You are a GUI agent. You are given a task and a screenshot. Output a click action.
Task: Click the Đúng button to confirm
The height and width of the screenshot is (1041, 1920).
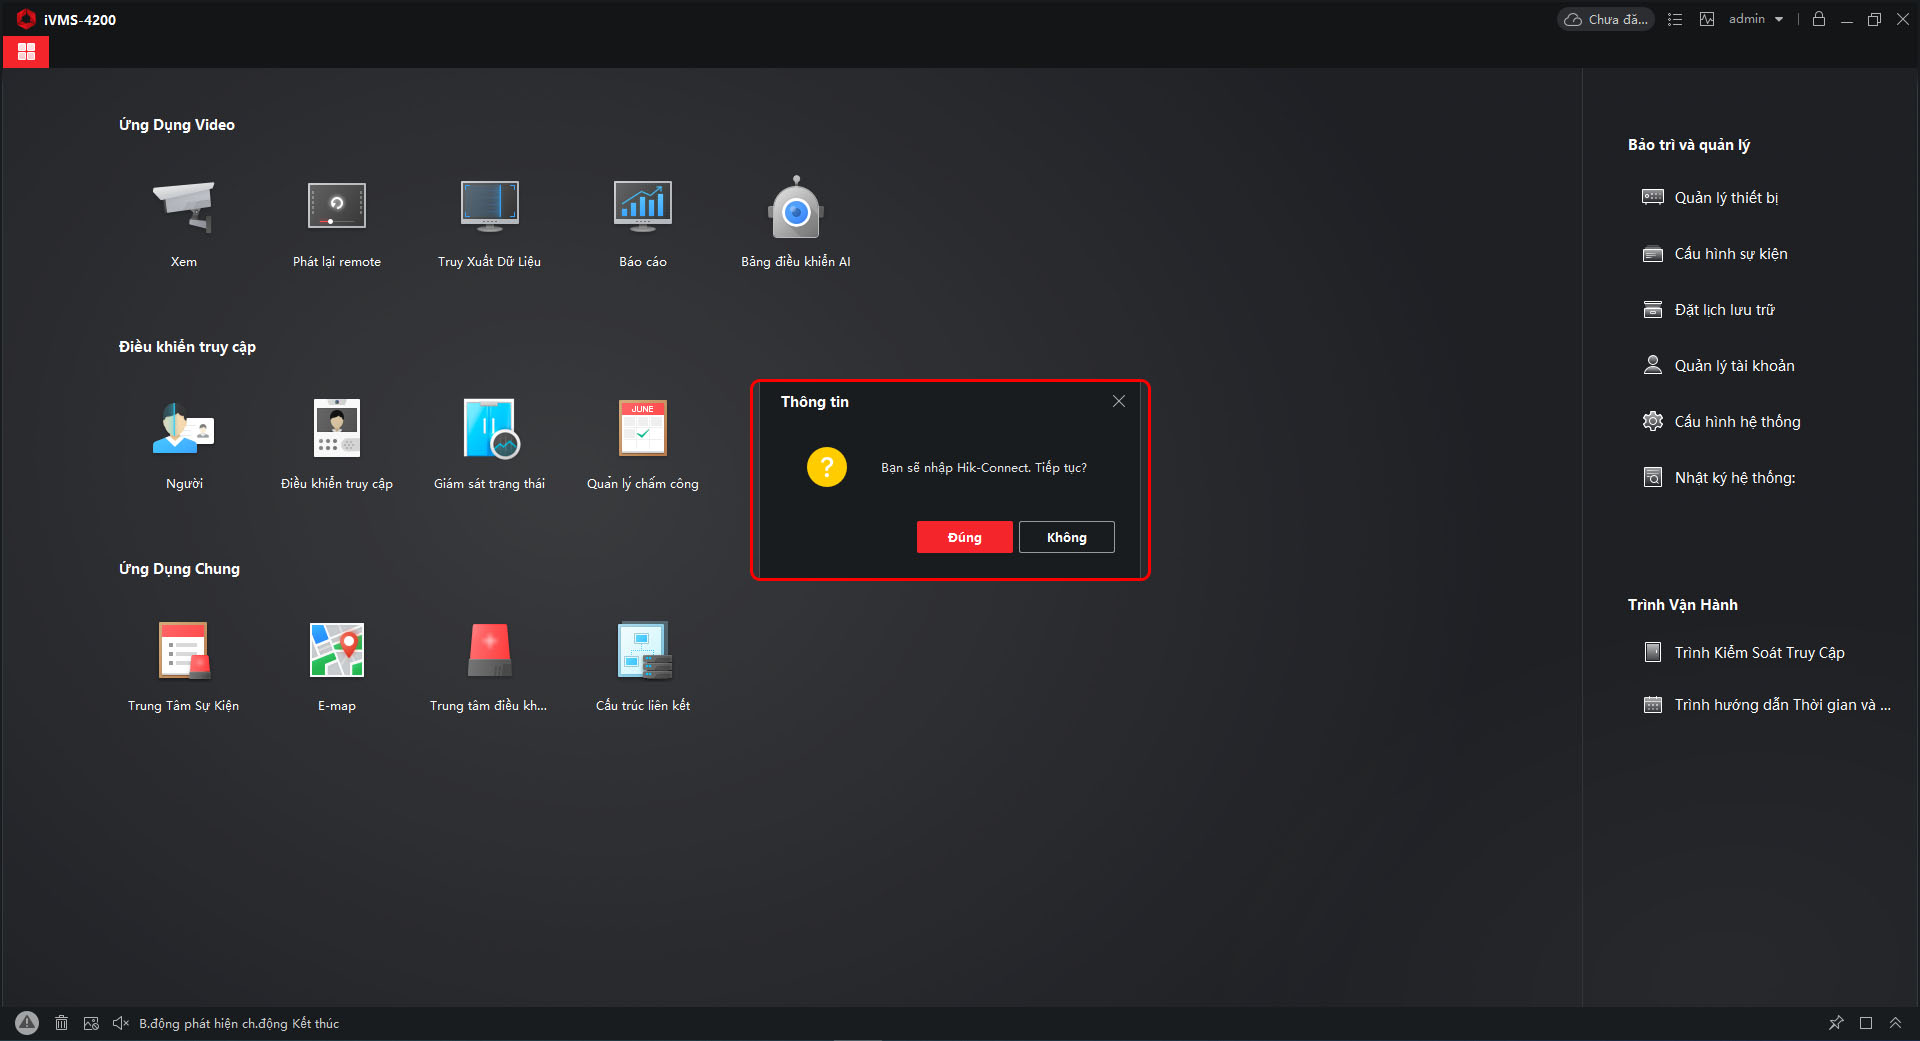click(964, 537)
